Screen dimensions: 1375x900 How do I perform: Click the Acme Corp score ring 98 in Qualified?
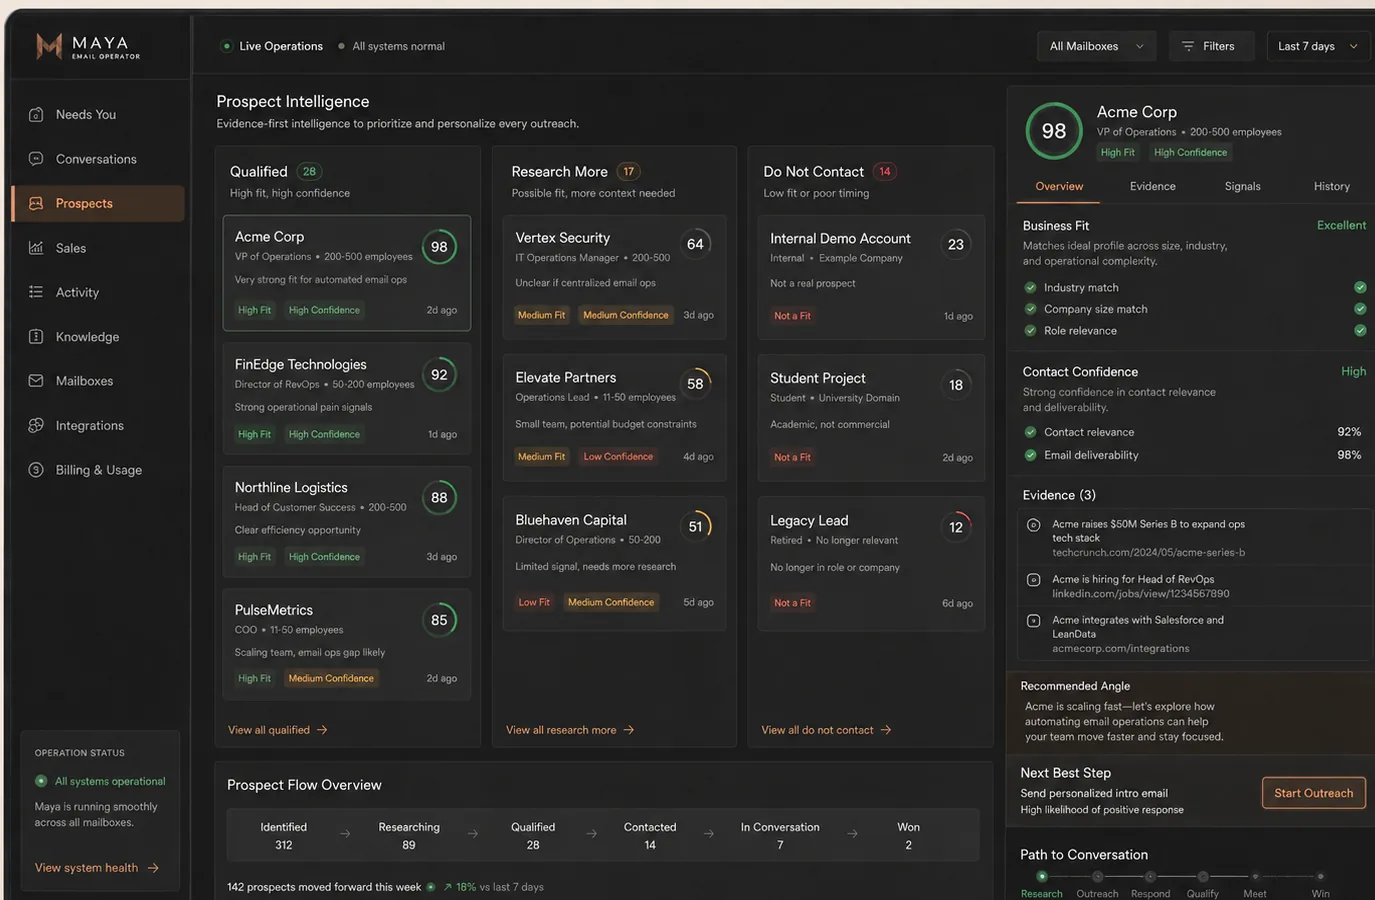pos(439,247)
